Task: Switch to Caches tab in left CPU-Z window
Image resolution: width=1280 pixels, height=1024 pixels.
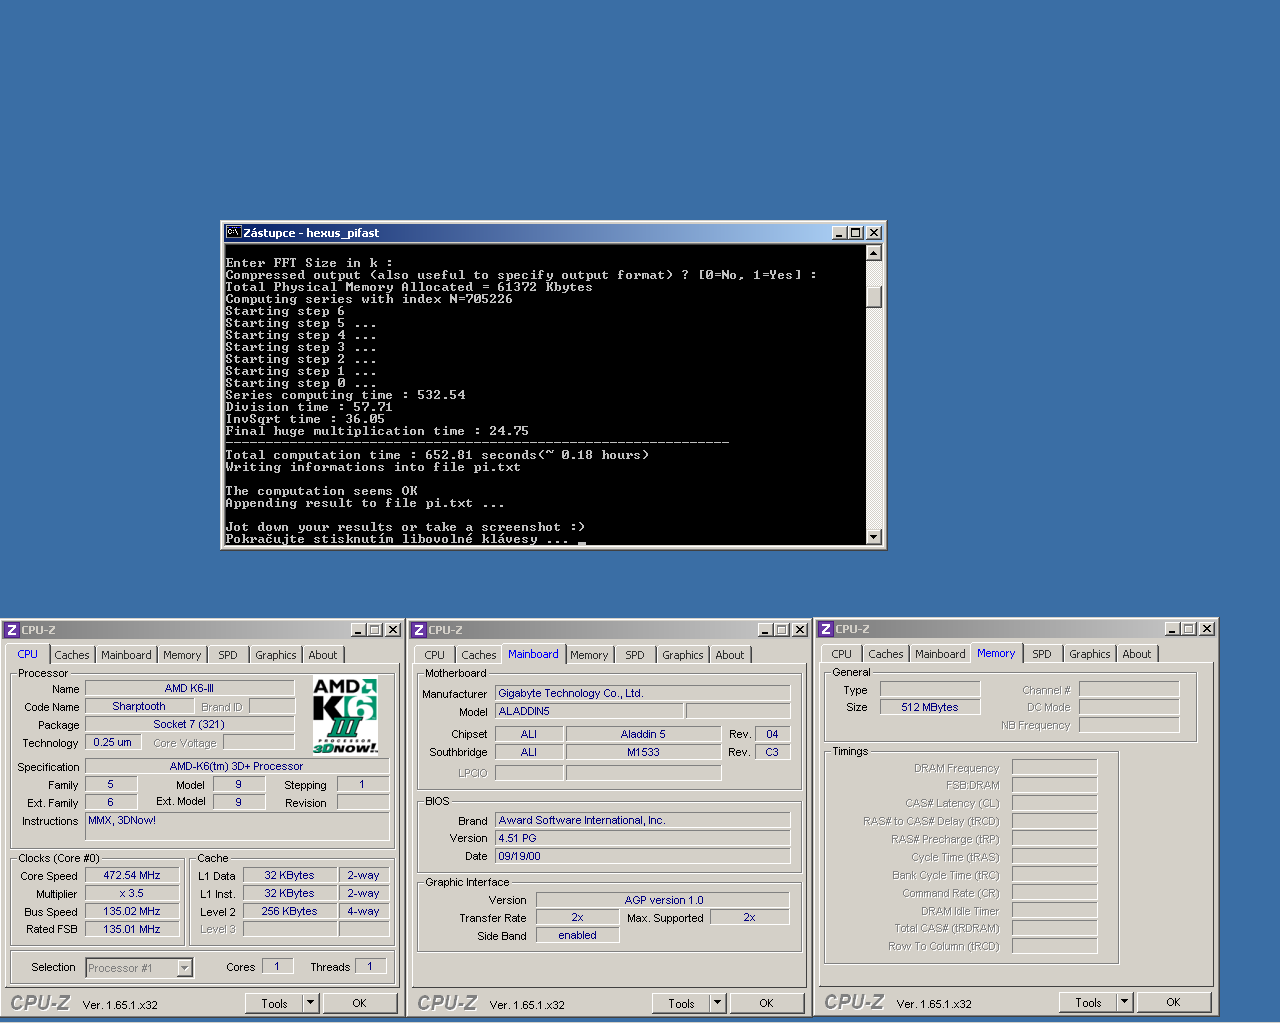Action: (x=72, y=655)
